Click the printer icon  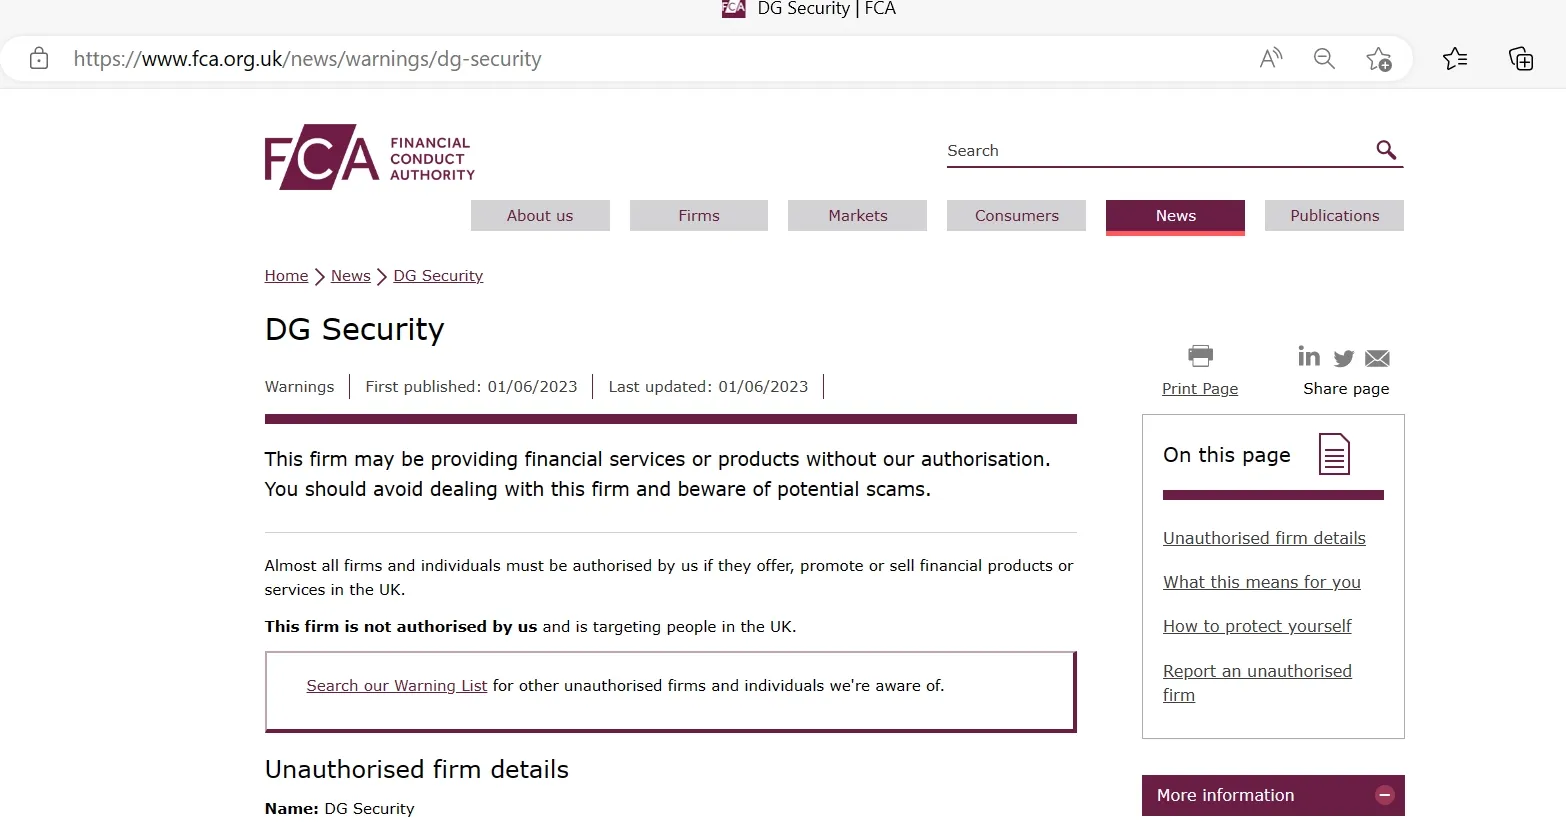coord(1200,355)
